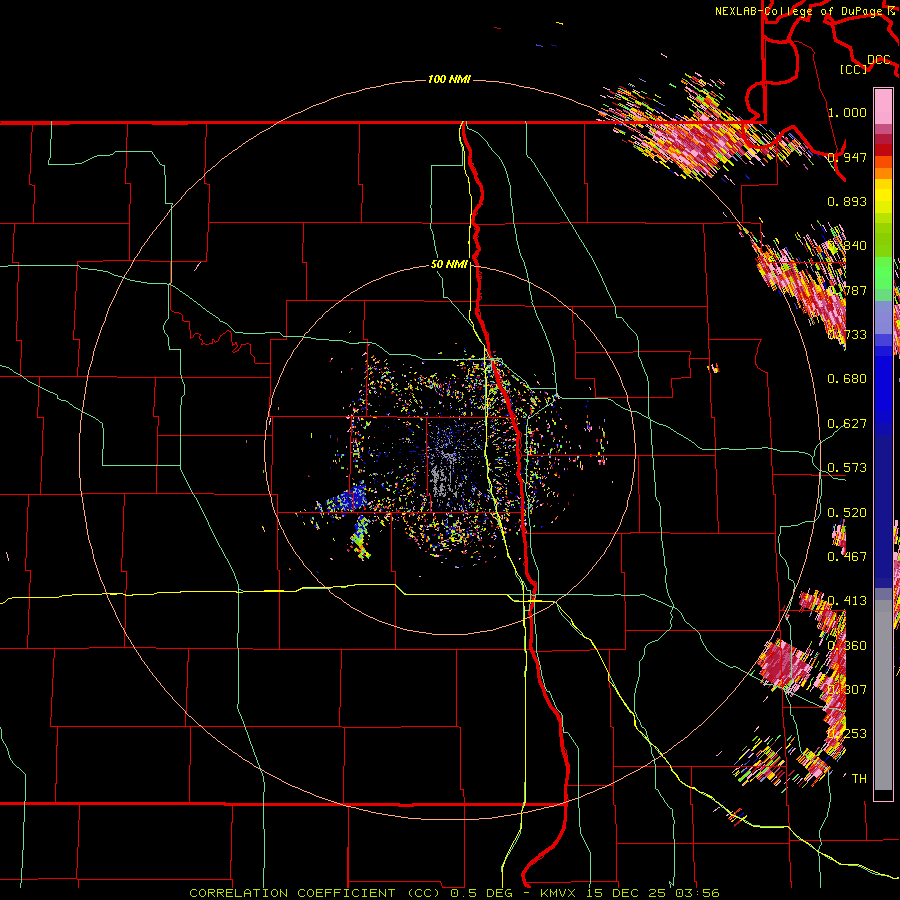Image resolution: width=900 pixels, height=900 pixels.
Task: Select the 0.520 color scale value
Action: (x=847, y=513)
